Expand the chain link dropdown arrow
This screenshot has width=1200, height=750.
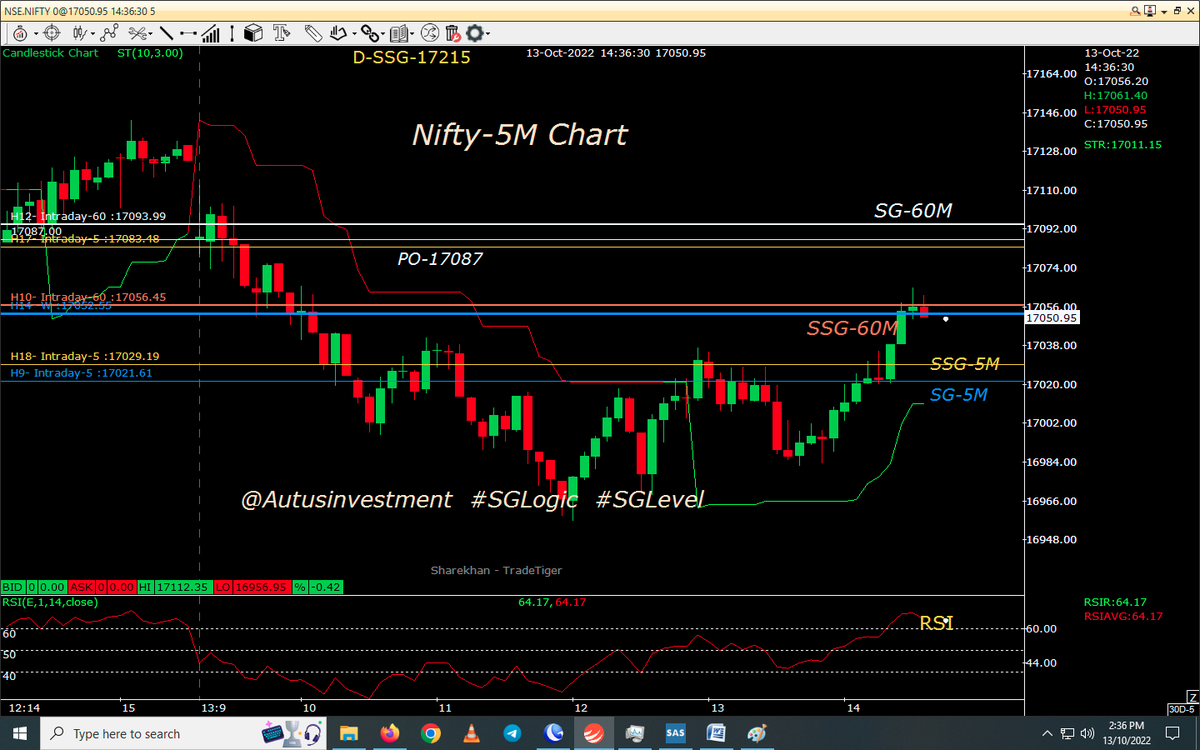(x=383, y=34)
